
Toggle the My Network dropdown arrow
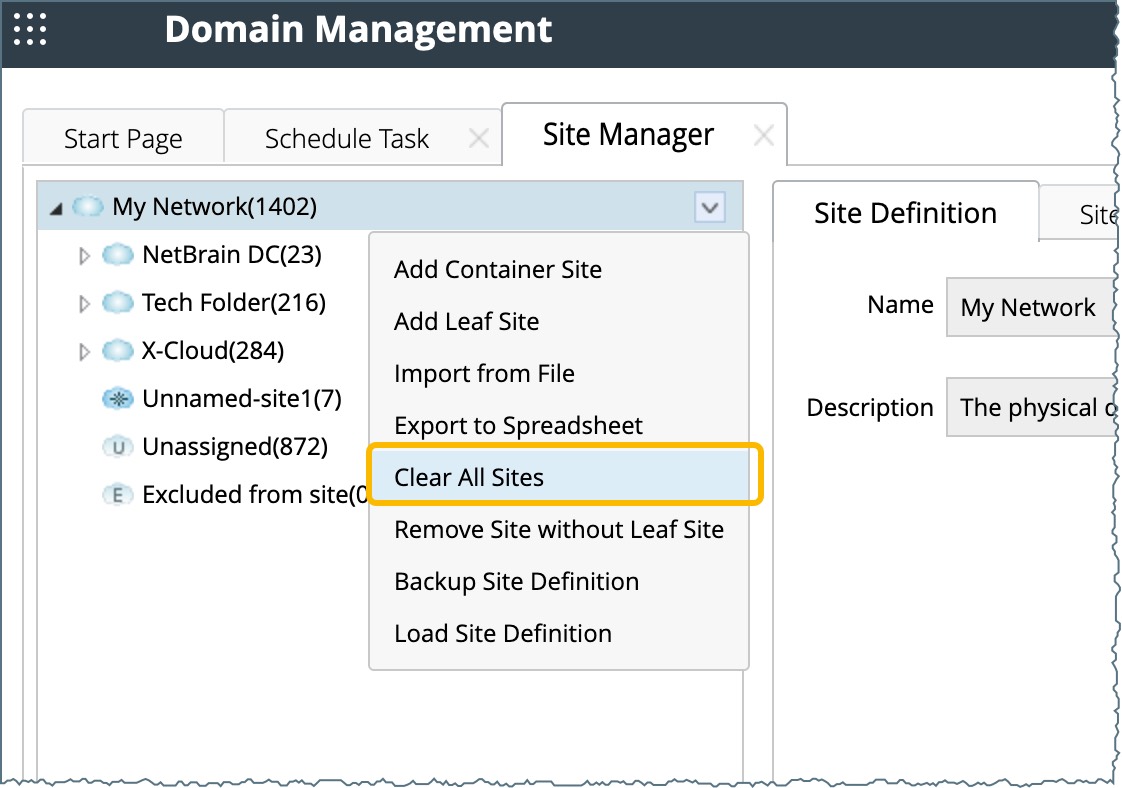coord(709,208)
